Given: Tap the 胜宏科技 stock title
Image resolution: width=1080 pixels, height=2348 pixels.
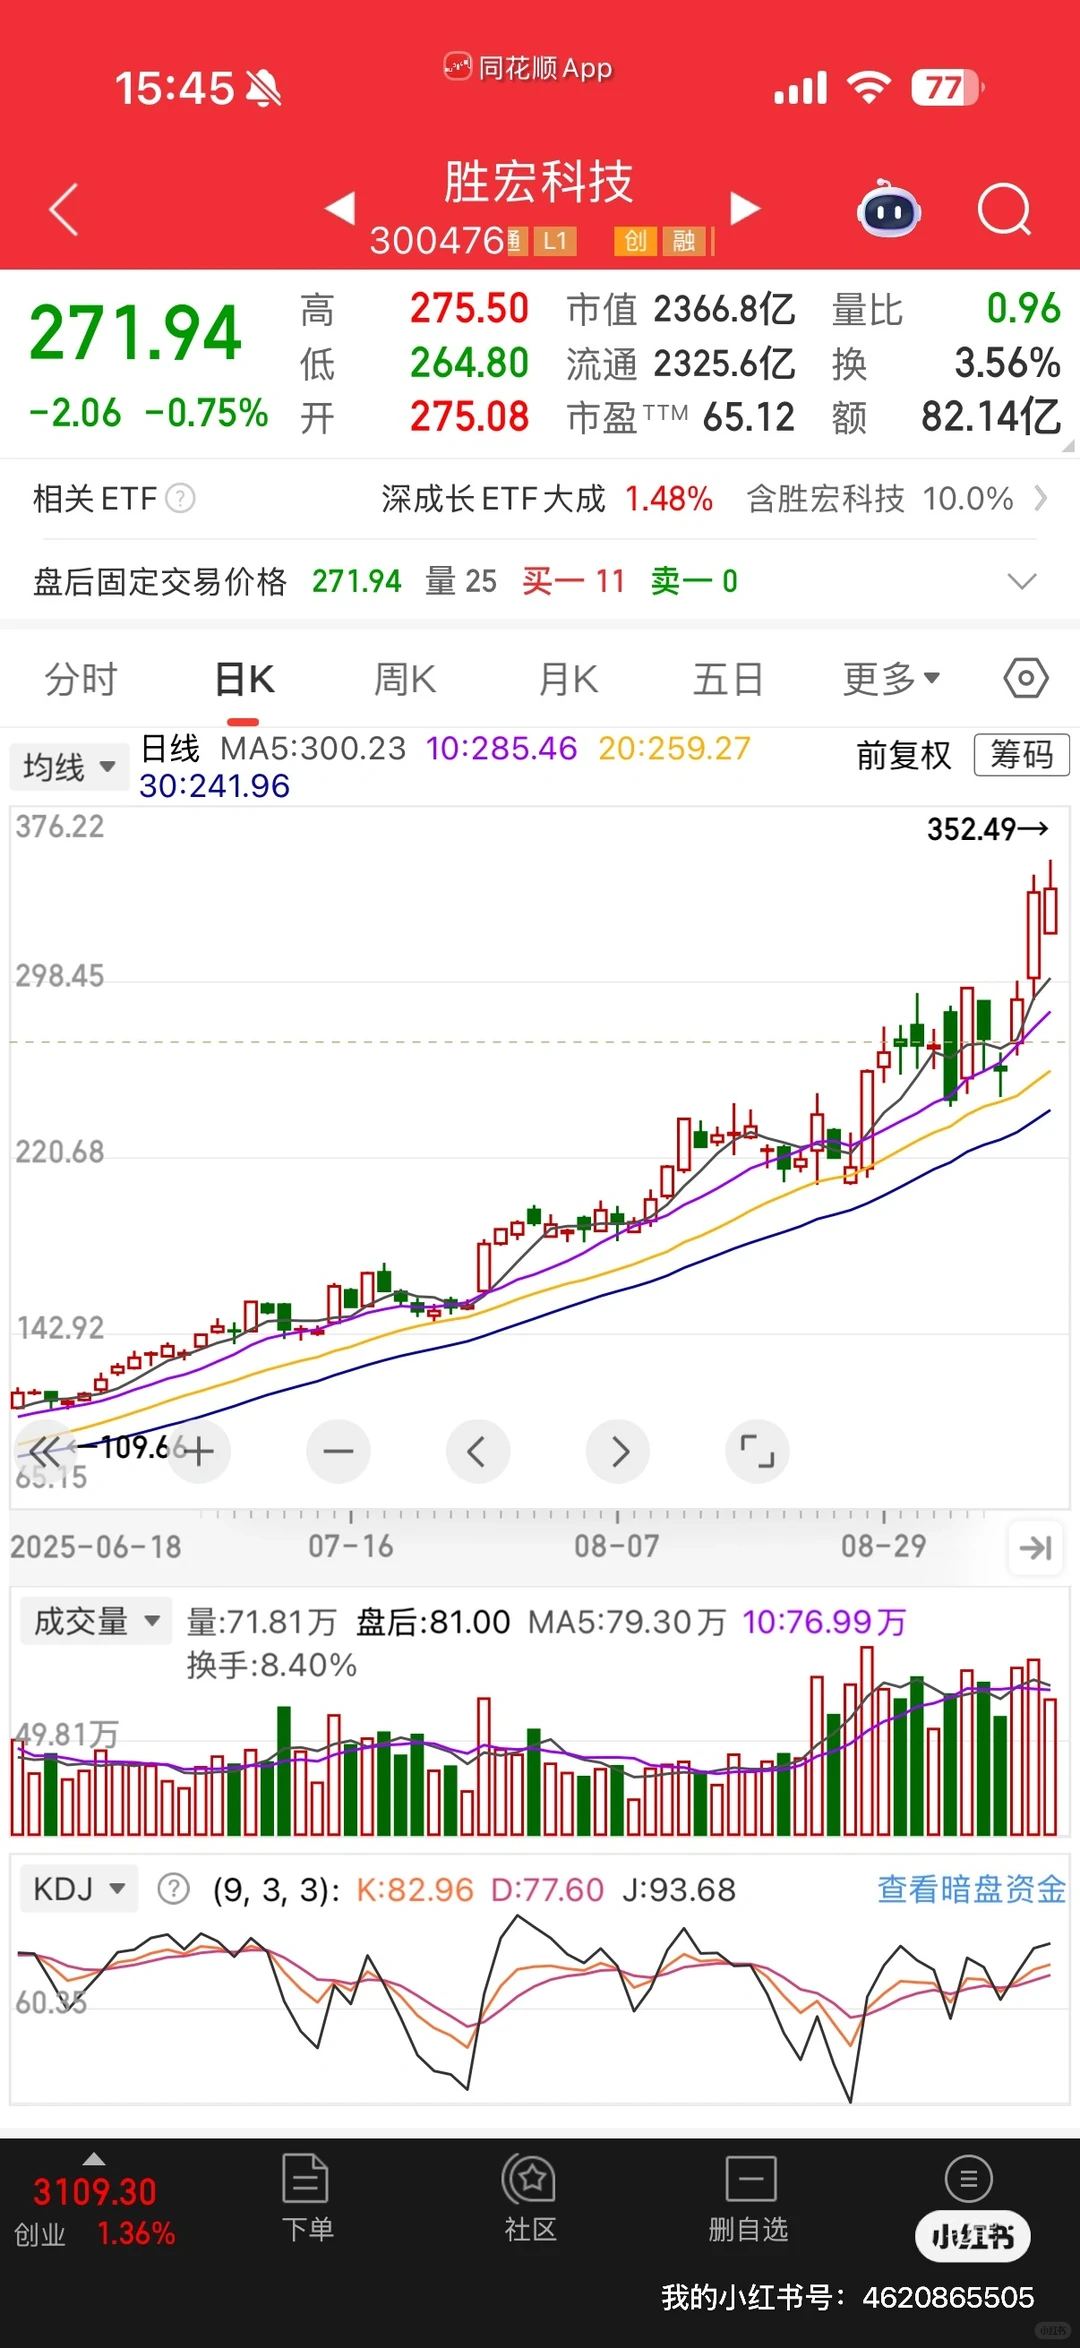Looking at the screenshot, I should coord(539,182).
